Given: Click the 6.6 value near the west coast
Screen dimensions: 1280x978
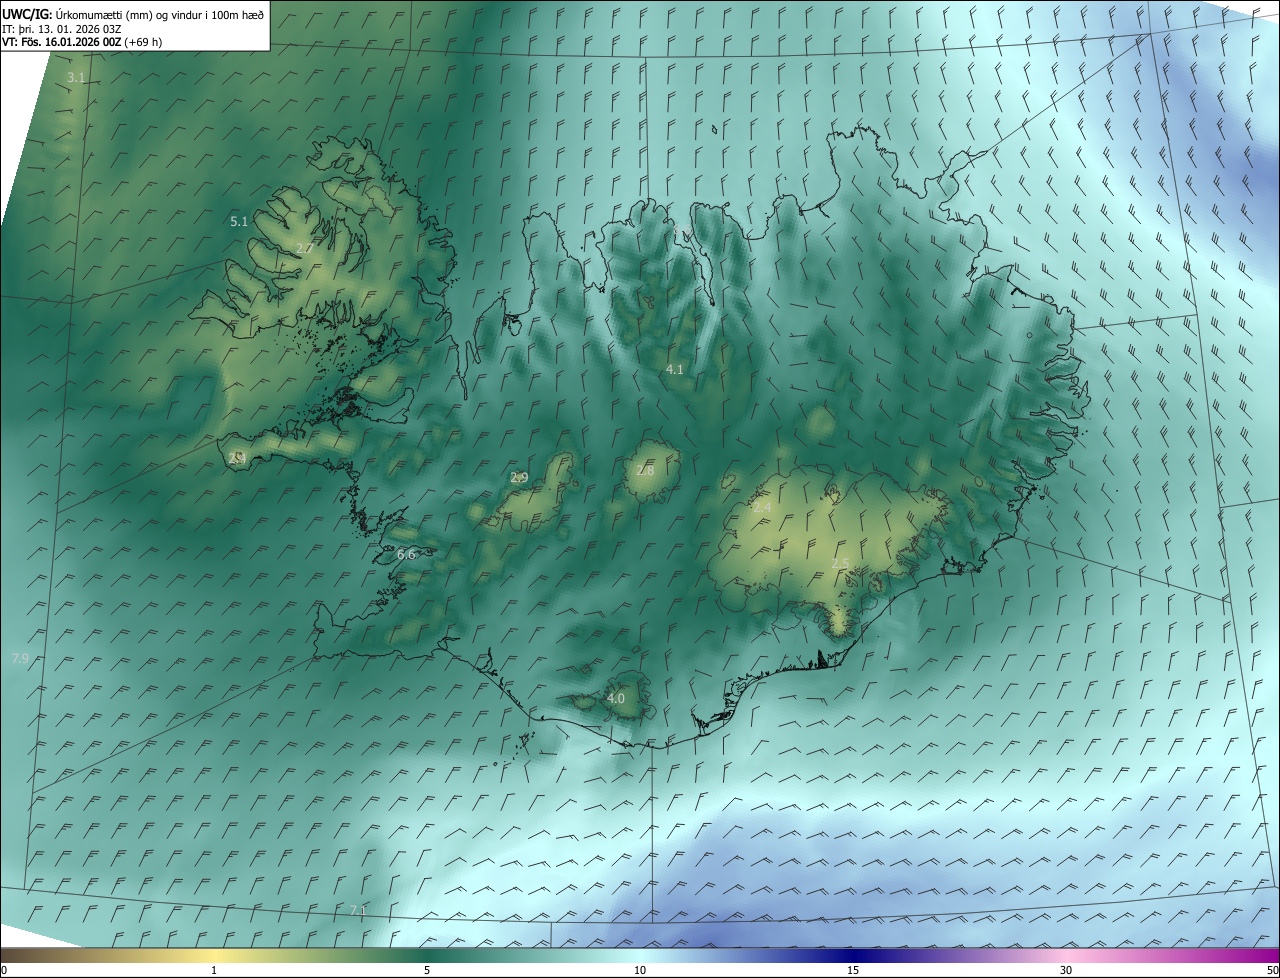Looking at the screenshot, I should click(x=406, y=554).
